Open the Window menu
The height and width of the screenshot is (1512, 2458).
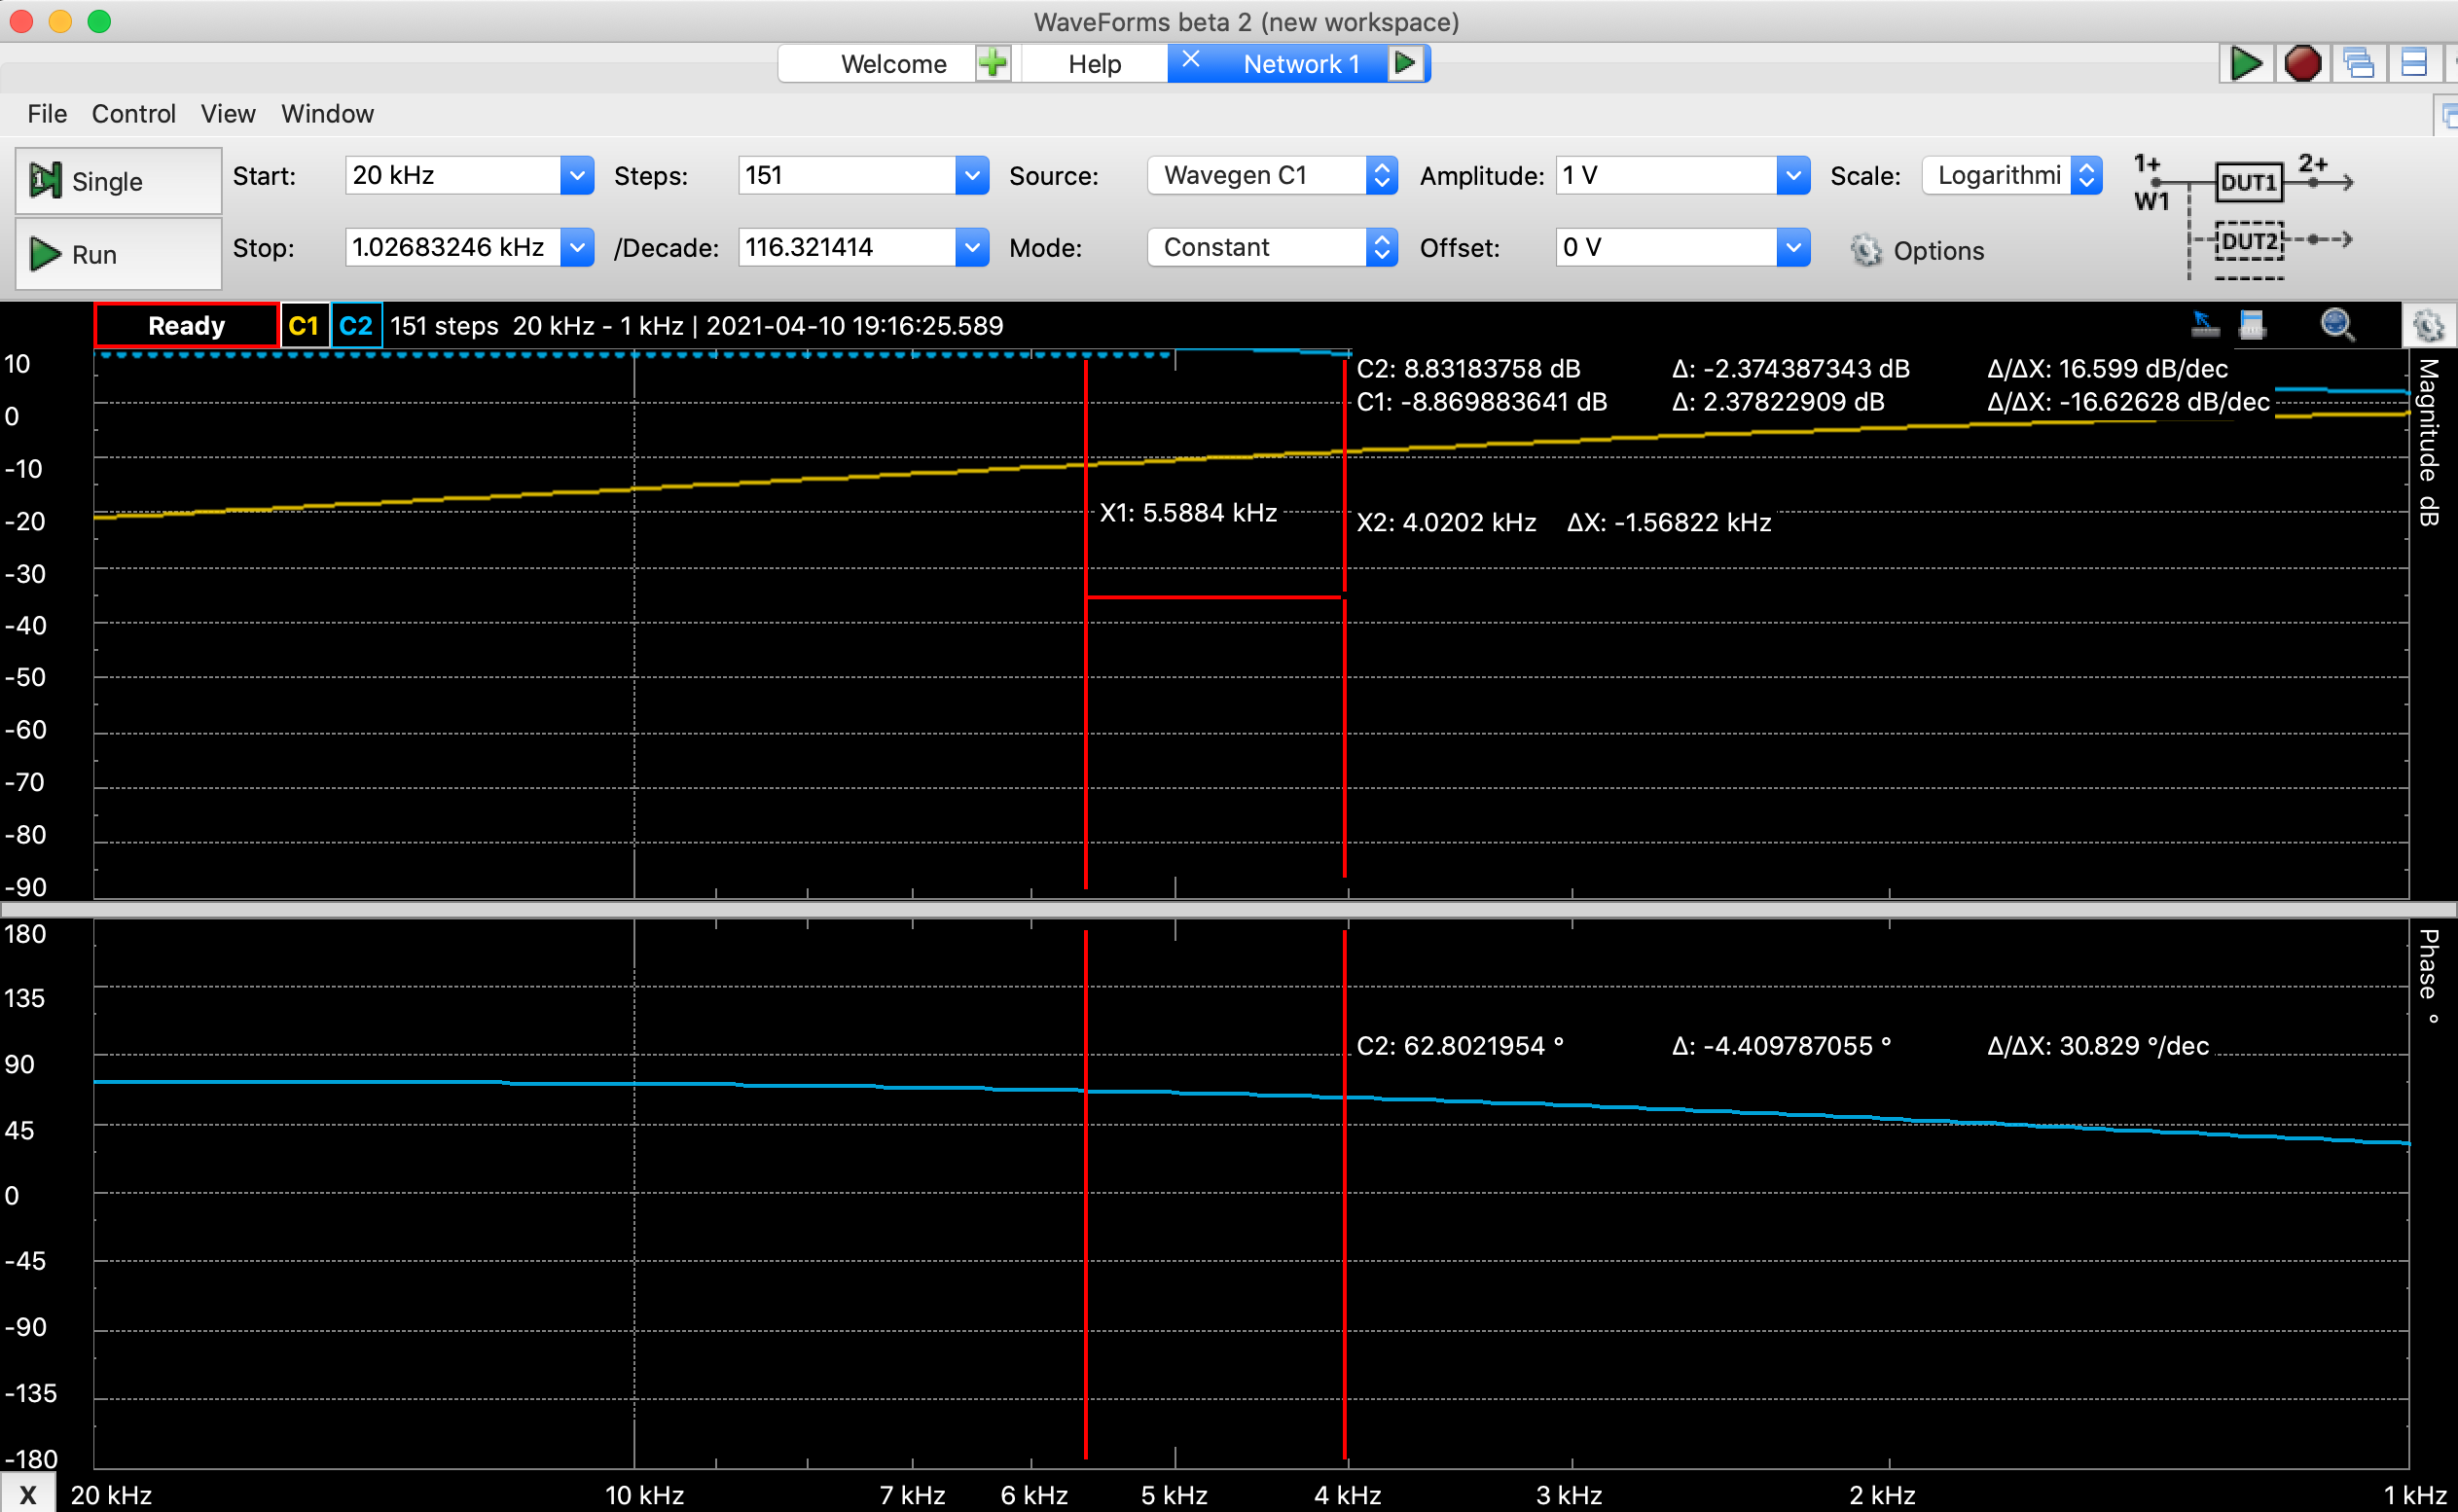pos(327,114)
